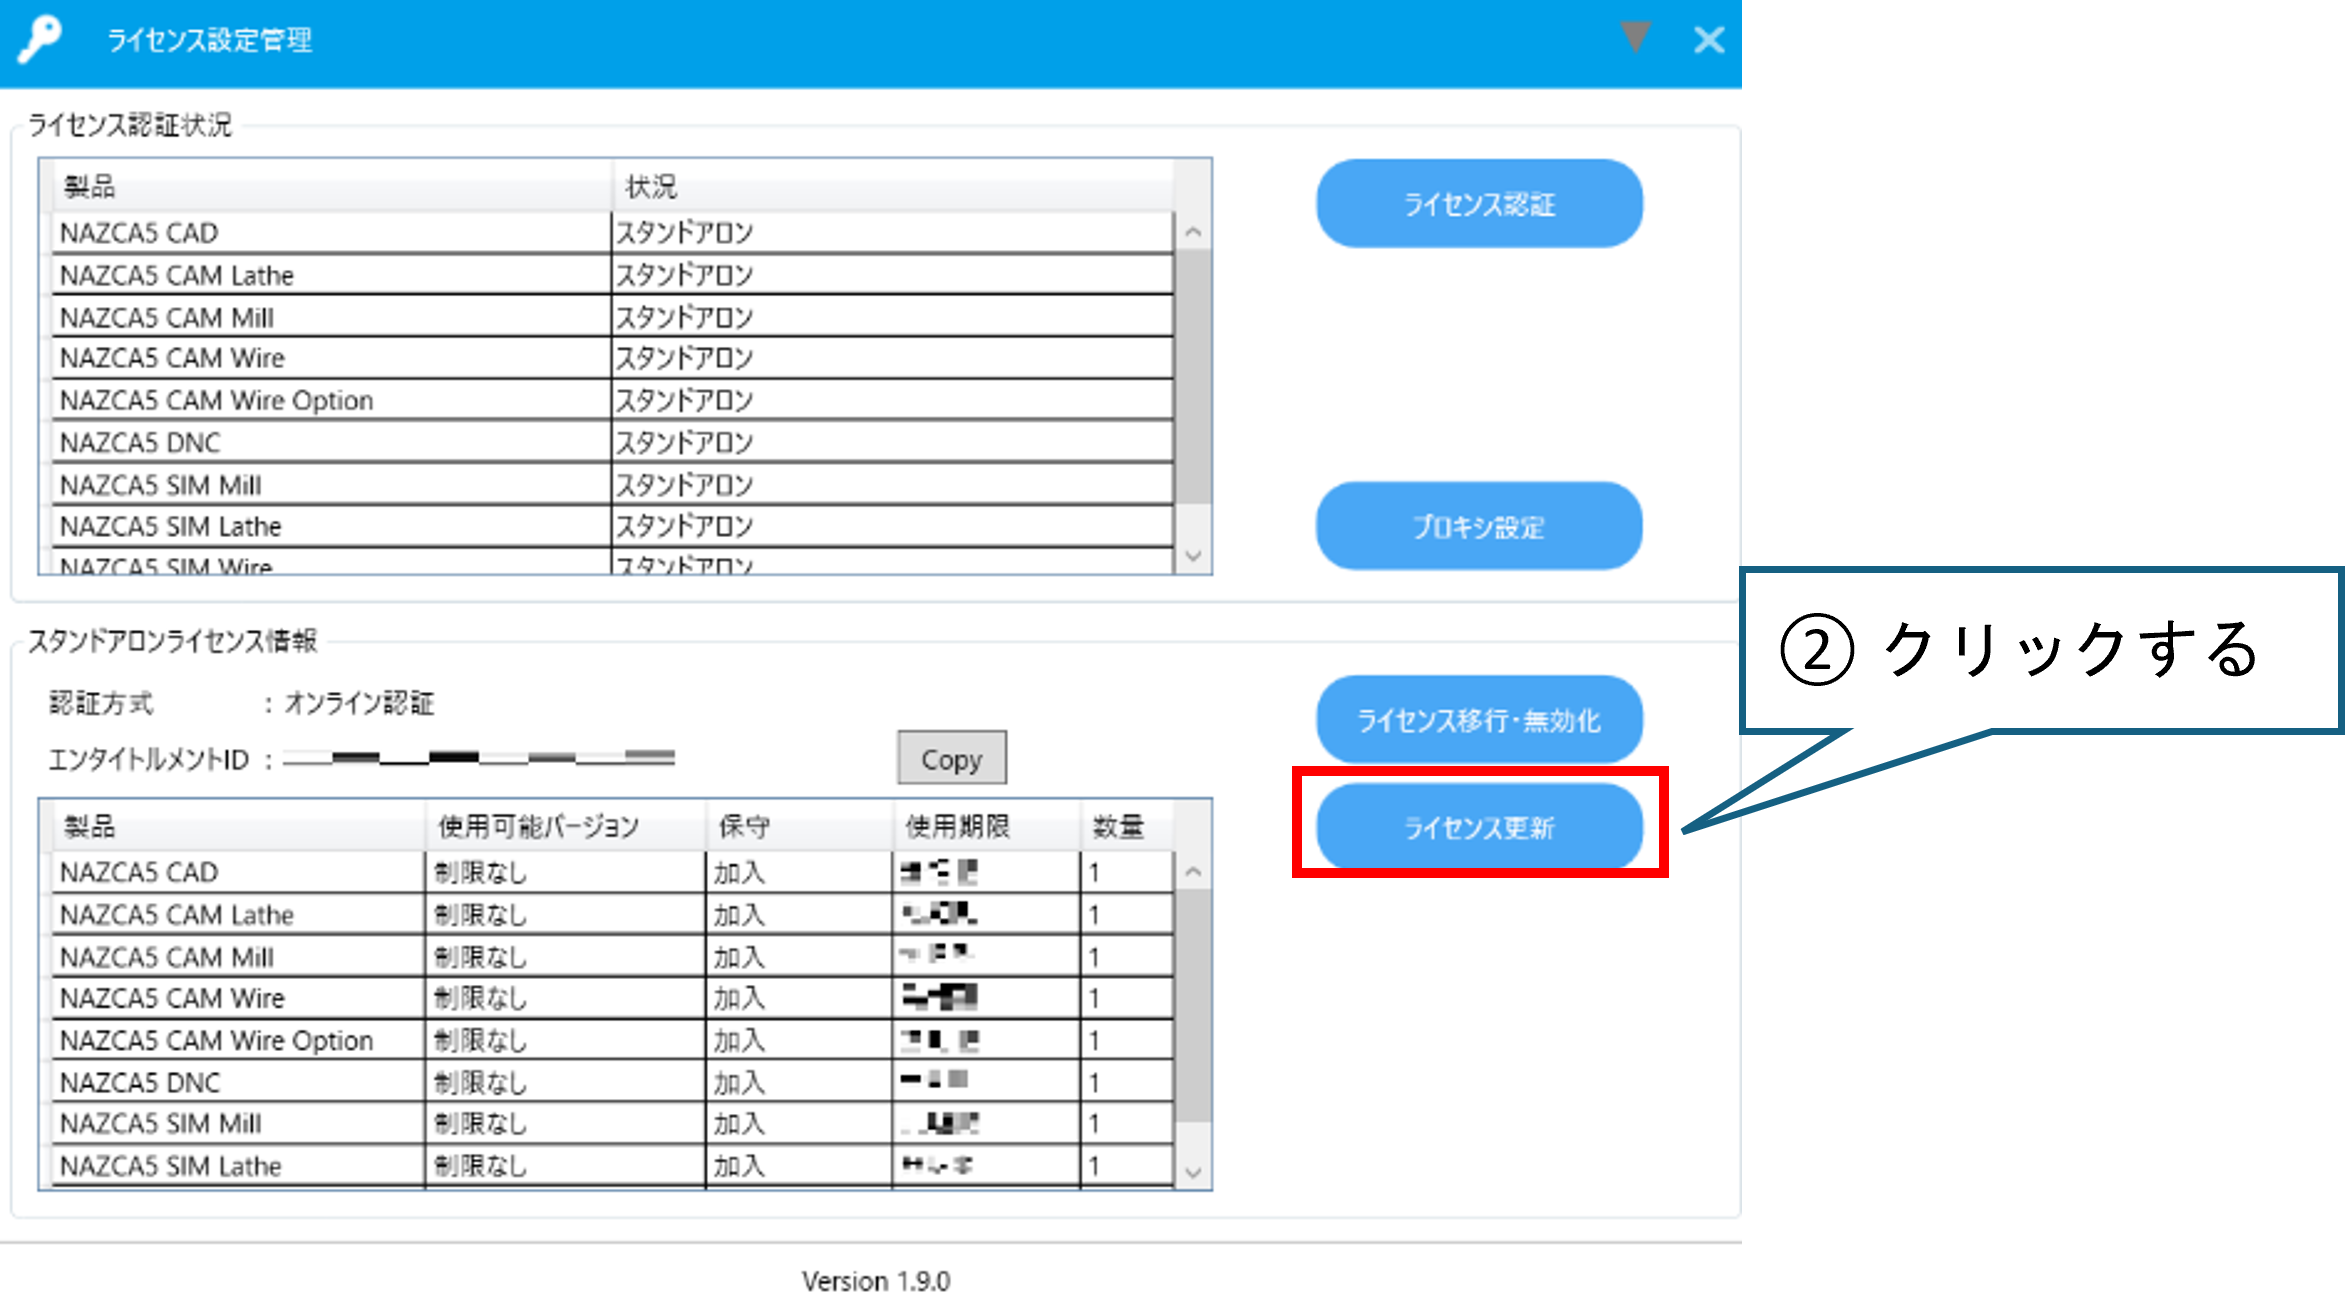Select NAZCA5 SIM Lathe in lower table
Screen dimensions: 2345x1301
click(x=611, y=1165)
